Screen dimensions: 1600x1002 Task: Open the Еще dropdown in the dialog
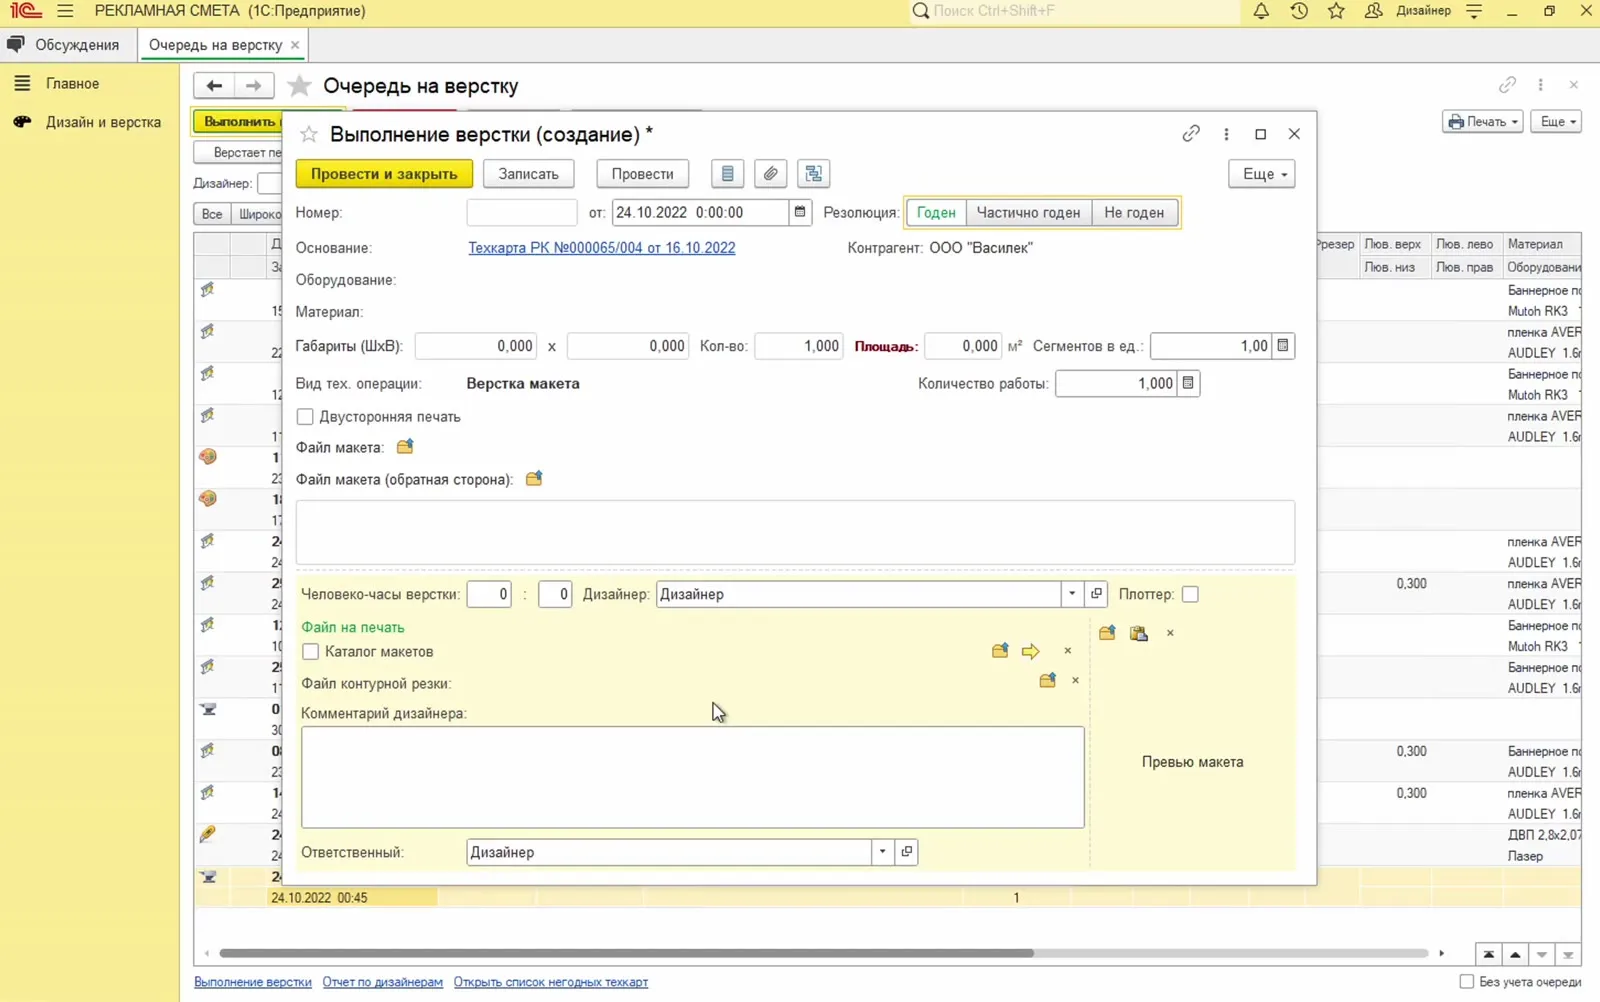tap(1262, 174)
